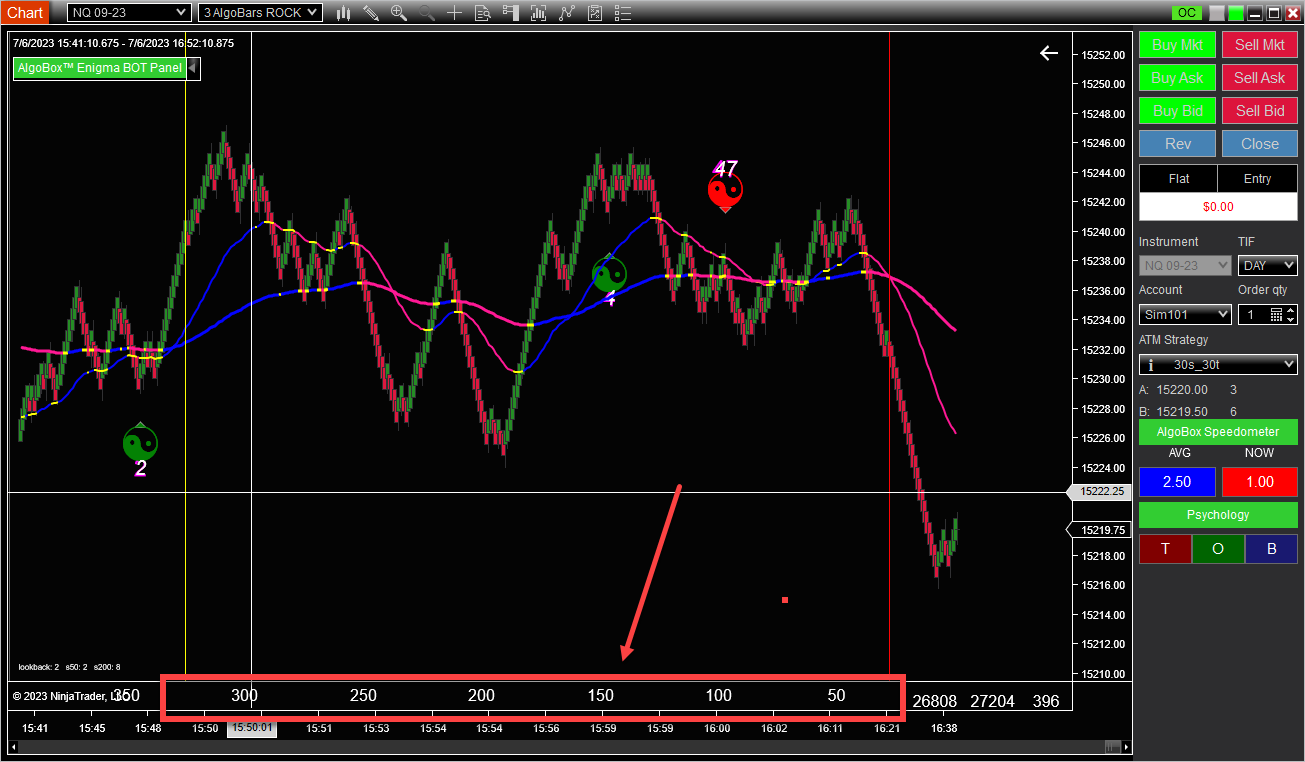Open the AlgoBox Enigma BOT Panel button
The height and width of the screenshot is (762, 1305).
[100, 68]
